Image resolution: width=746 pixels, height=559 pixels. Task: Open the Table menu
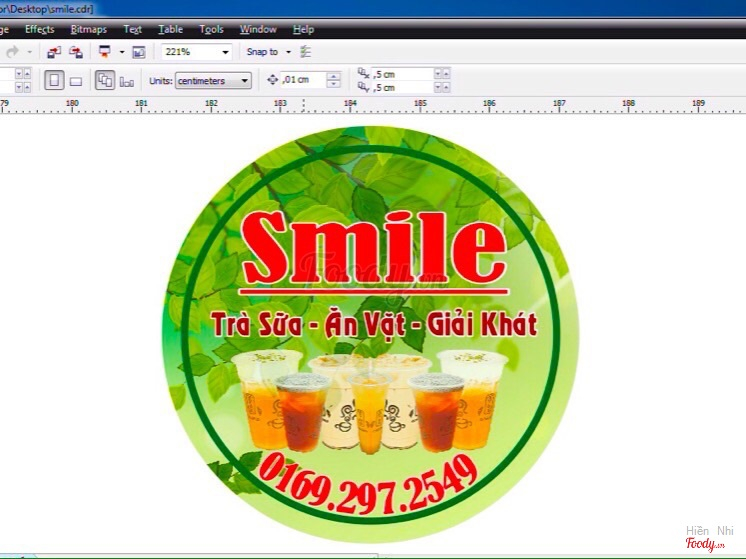170,30
